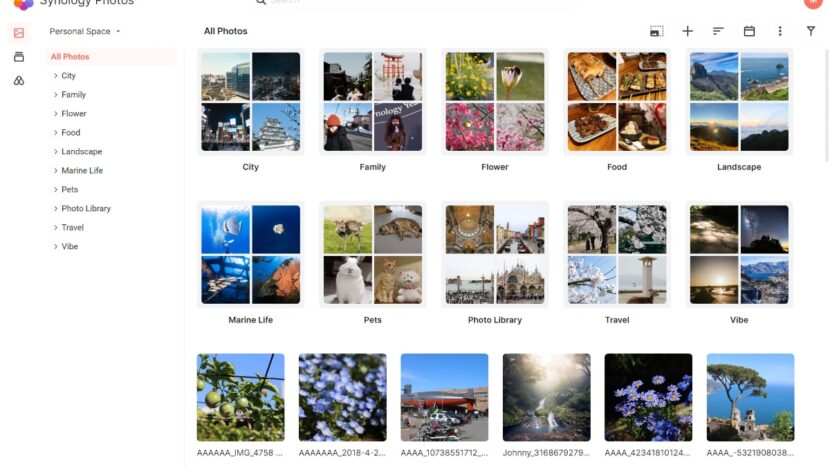Viewport: 830px width, 467px height.
Task: Switch to timeline calendar view icon
Action: point(749,31)
